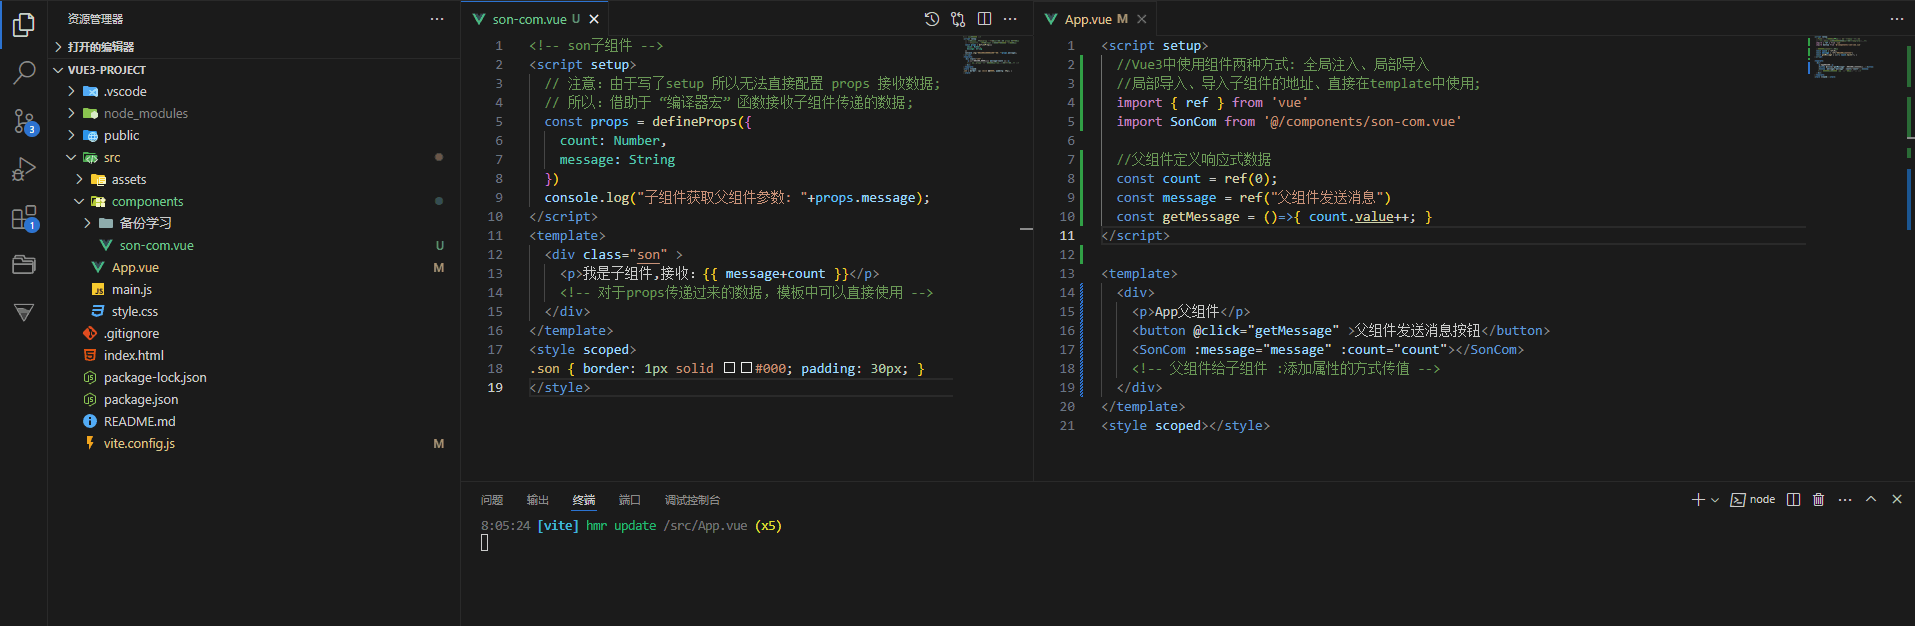Close the son-com.vue tab
Viewport: 1915px width, 626px height.
[x=594, y=19]
